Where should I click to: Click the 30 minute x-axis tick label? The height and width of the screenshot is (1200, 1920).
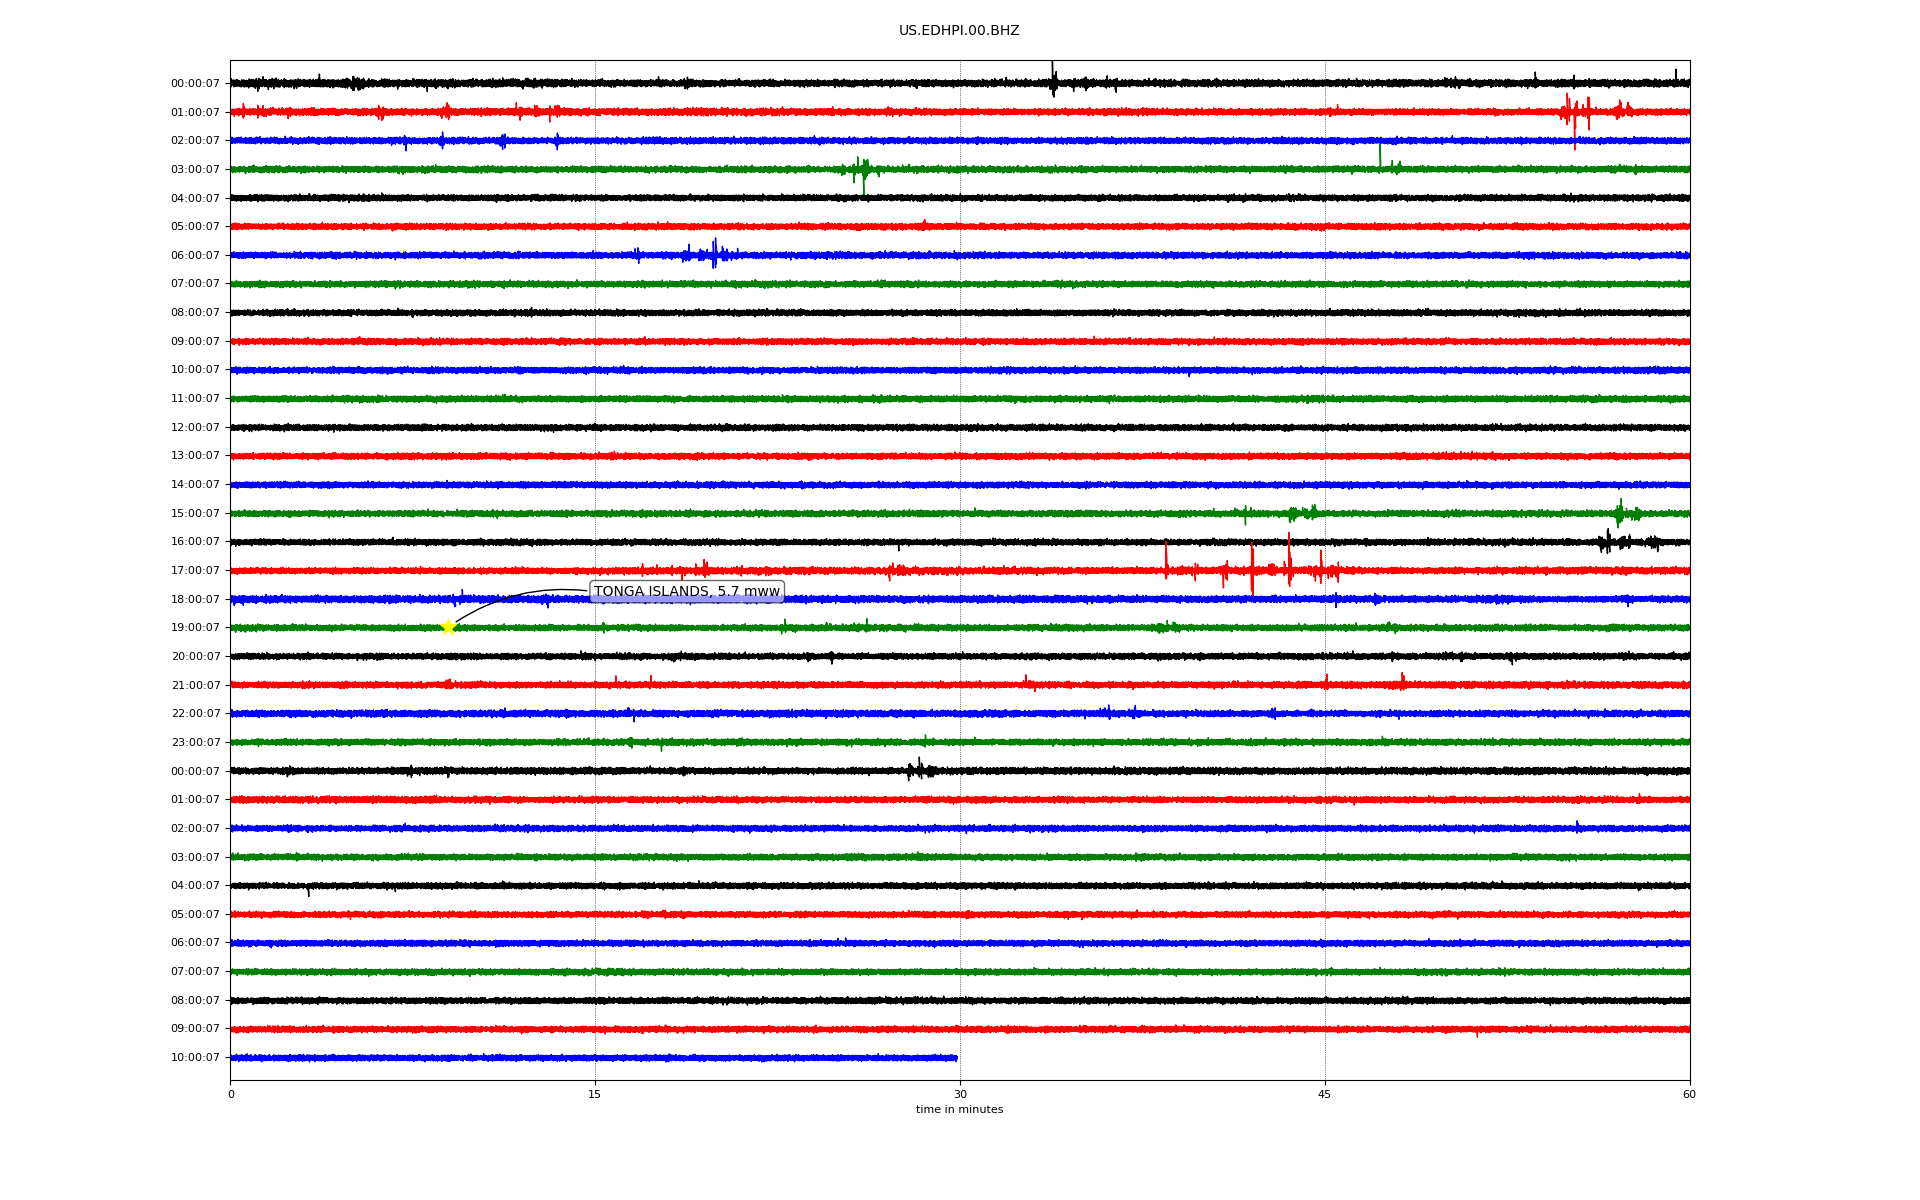tap(960, 1094)
